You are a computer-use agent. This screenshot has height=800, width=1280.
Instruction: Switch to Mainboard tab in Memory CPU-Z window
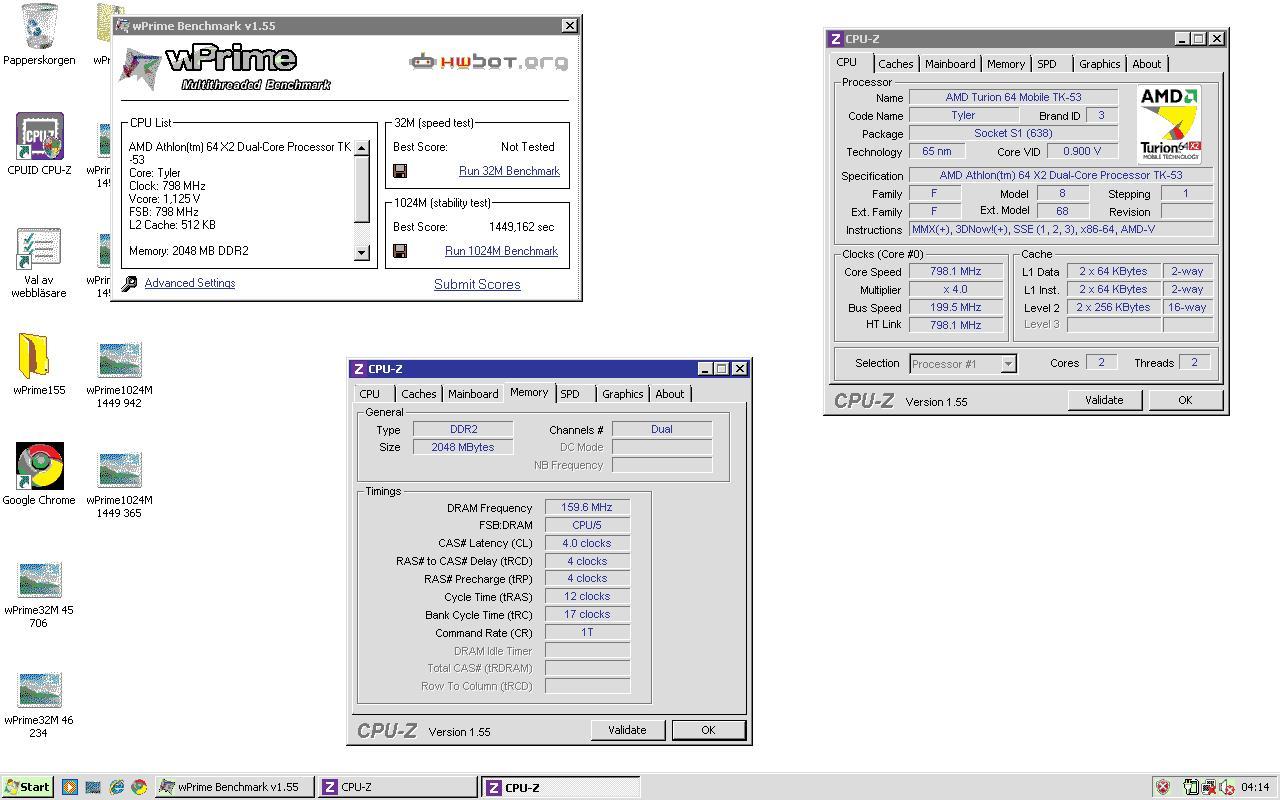tap(473, 394)
